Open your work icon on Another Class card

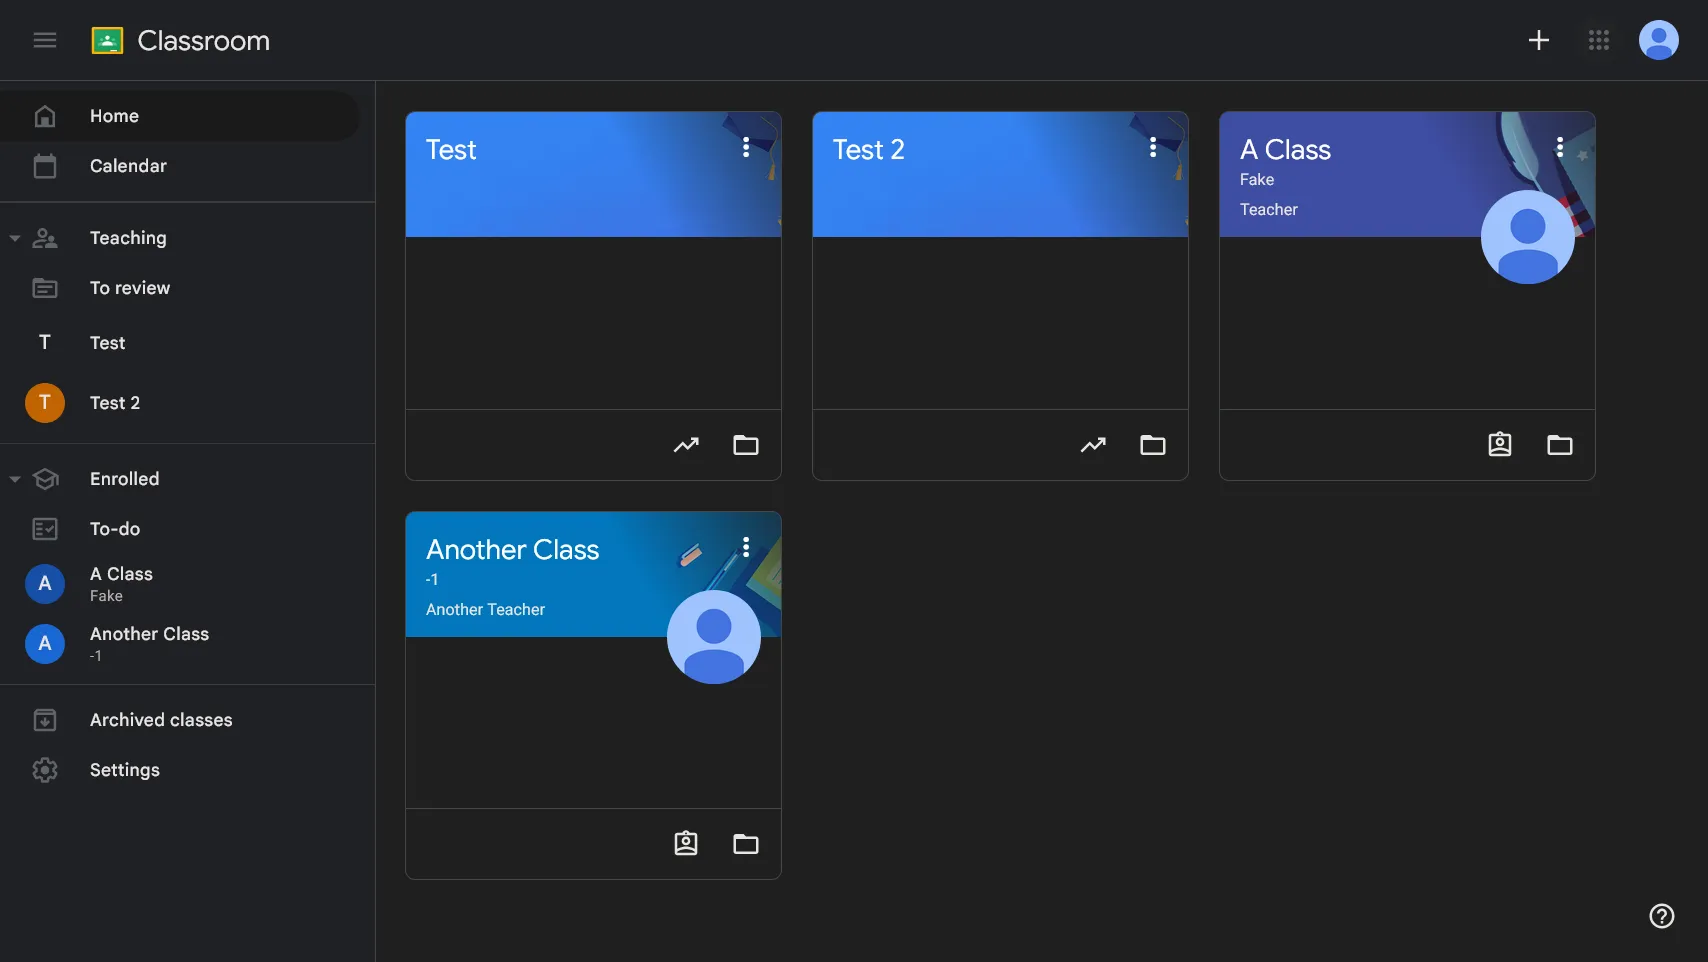point(686,844)
